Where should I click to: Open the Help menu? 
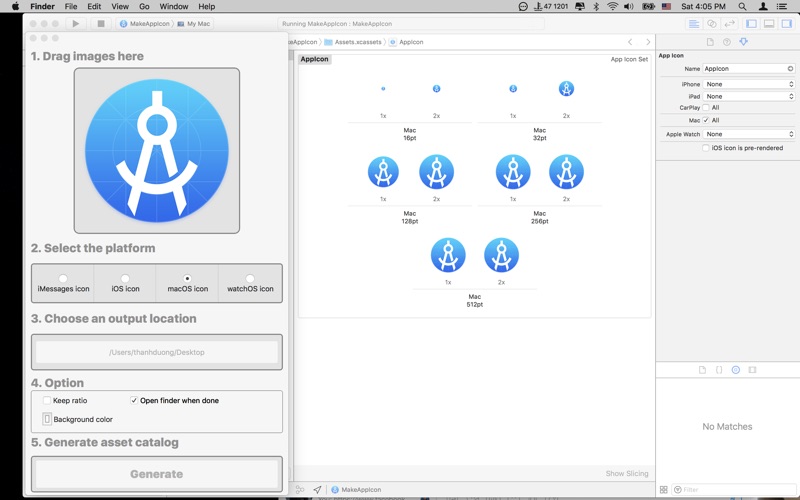[x=207, y=6]
